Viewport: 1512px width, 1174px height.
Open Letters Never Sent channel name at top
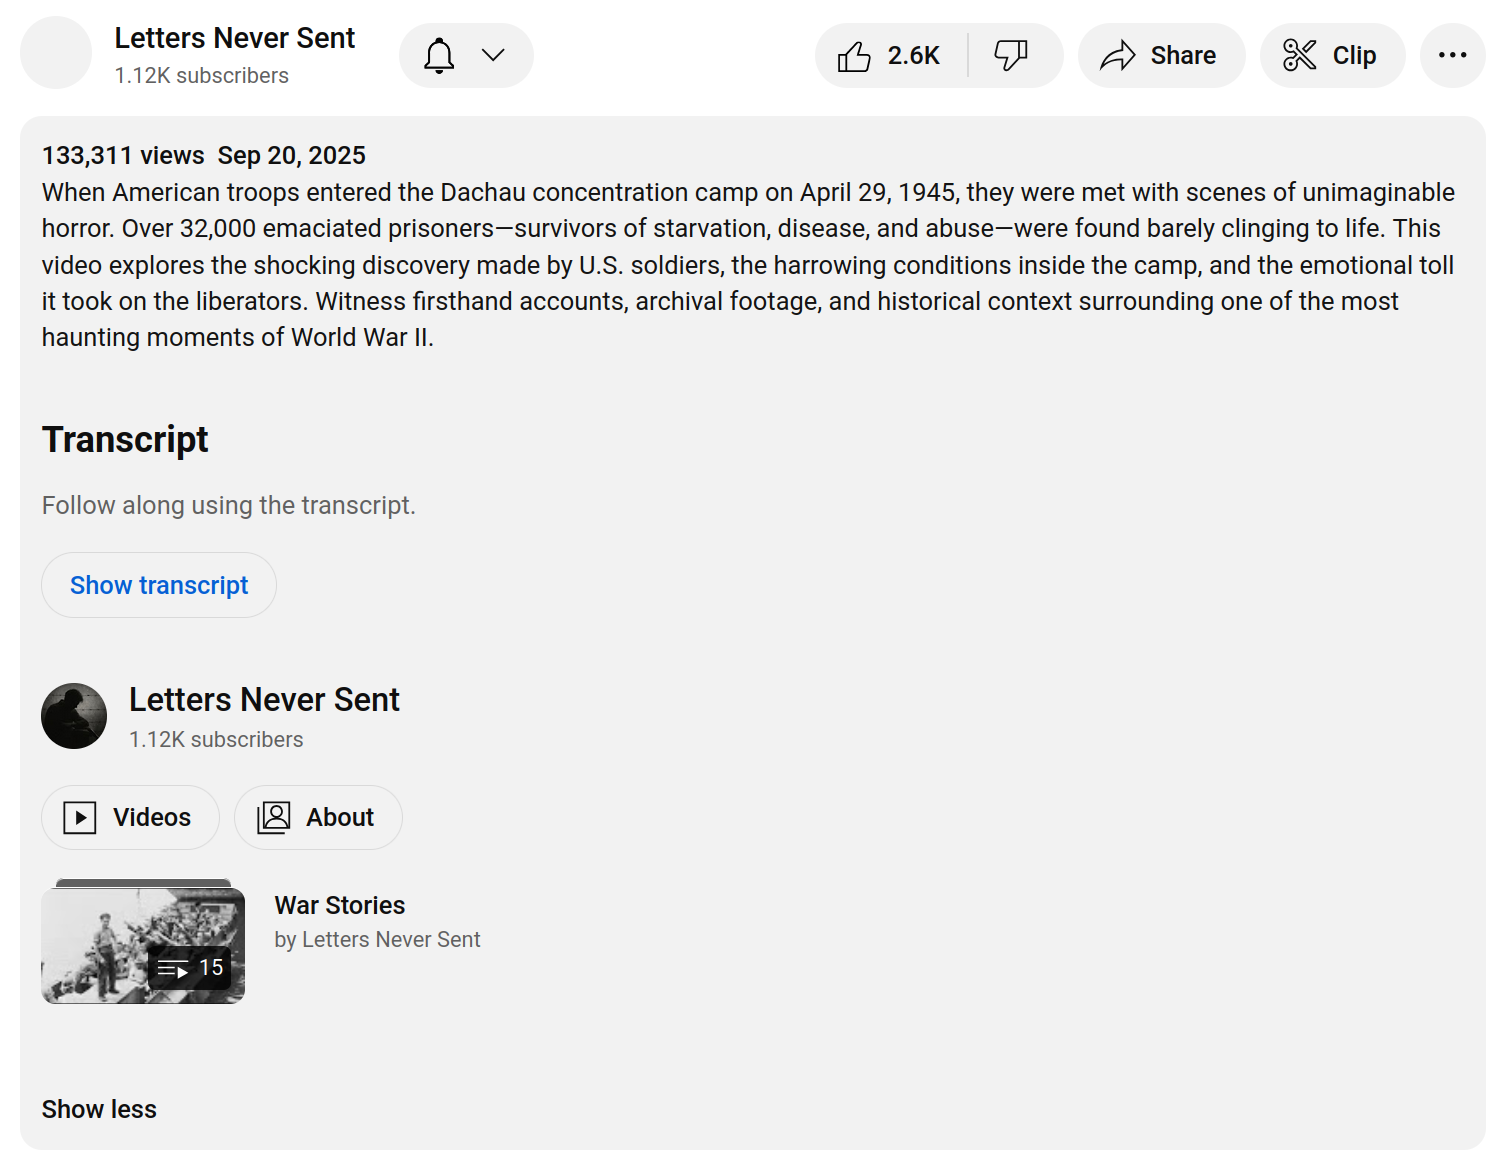[234, 38]
